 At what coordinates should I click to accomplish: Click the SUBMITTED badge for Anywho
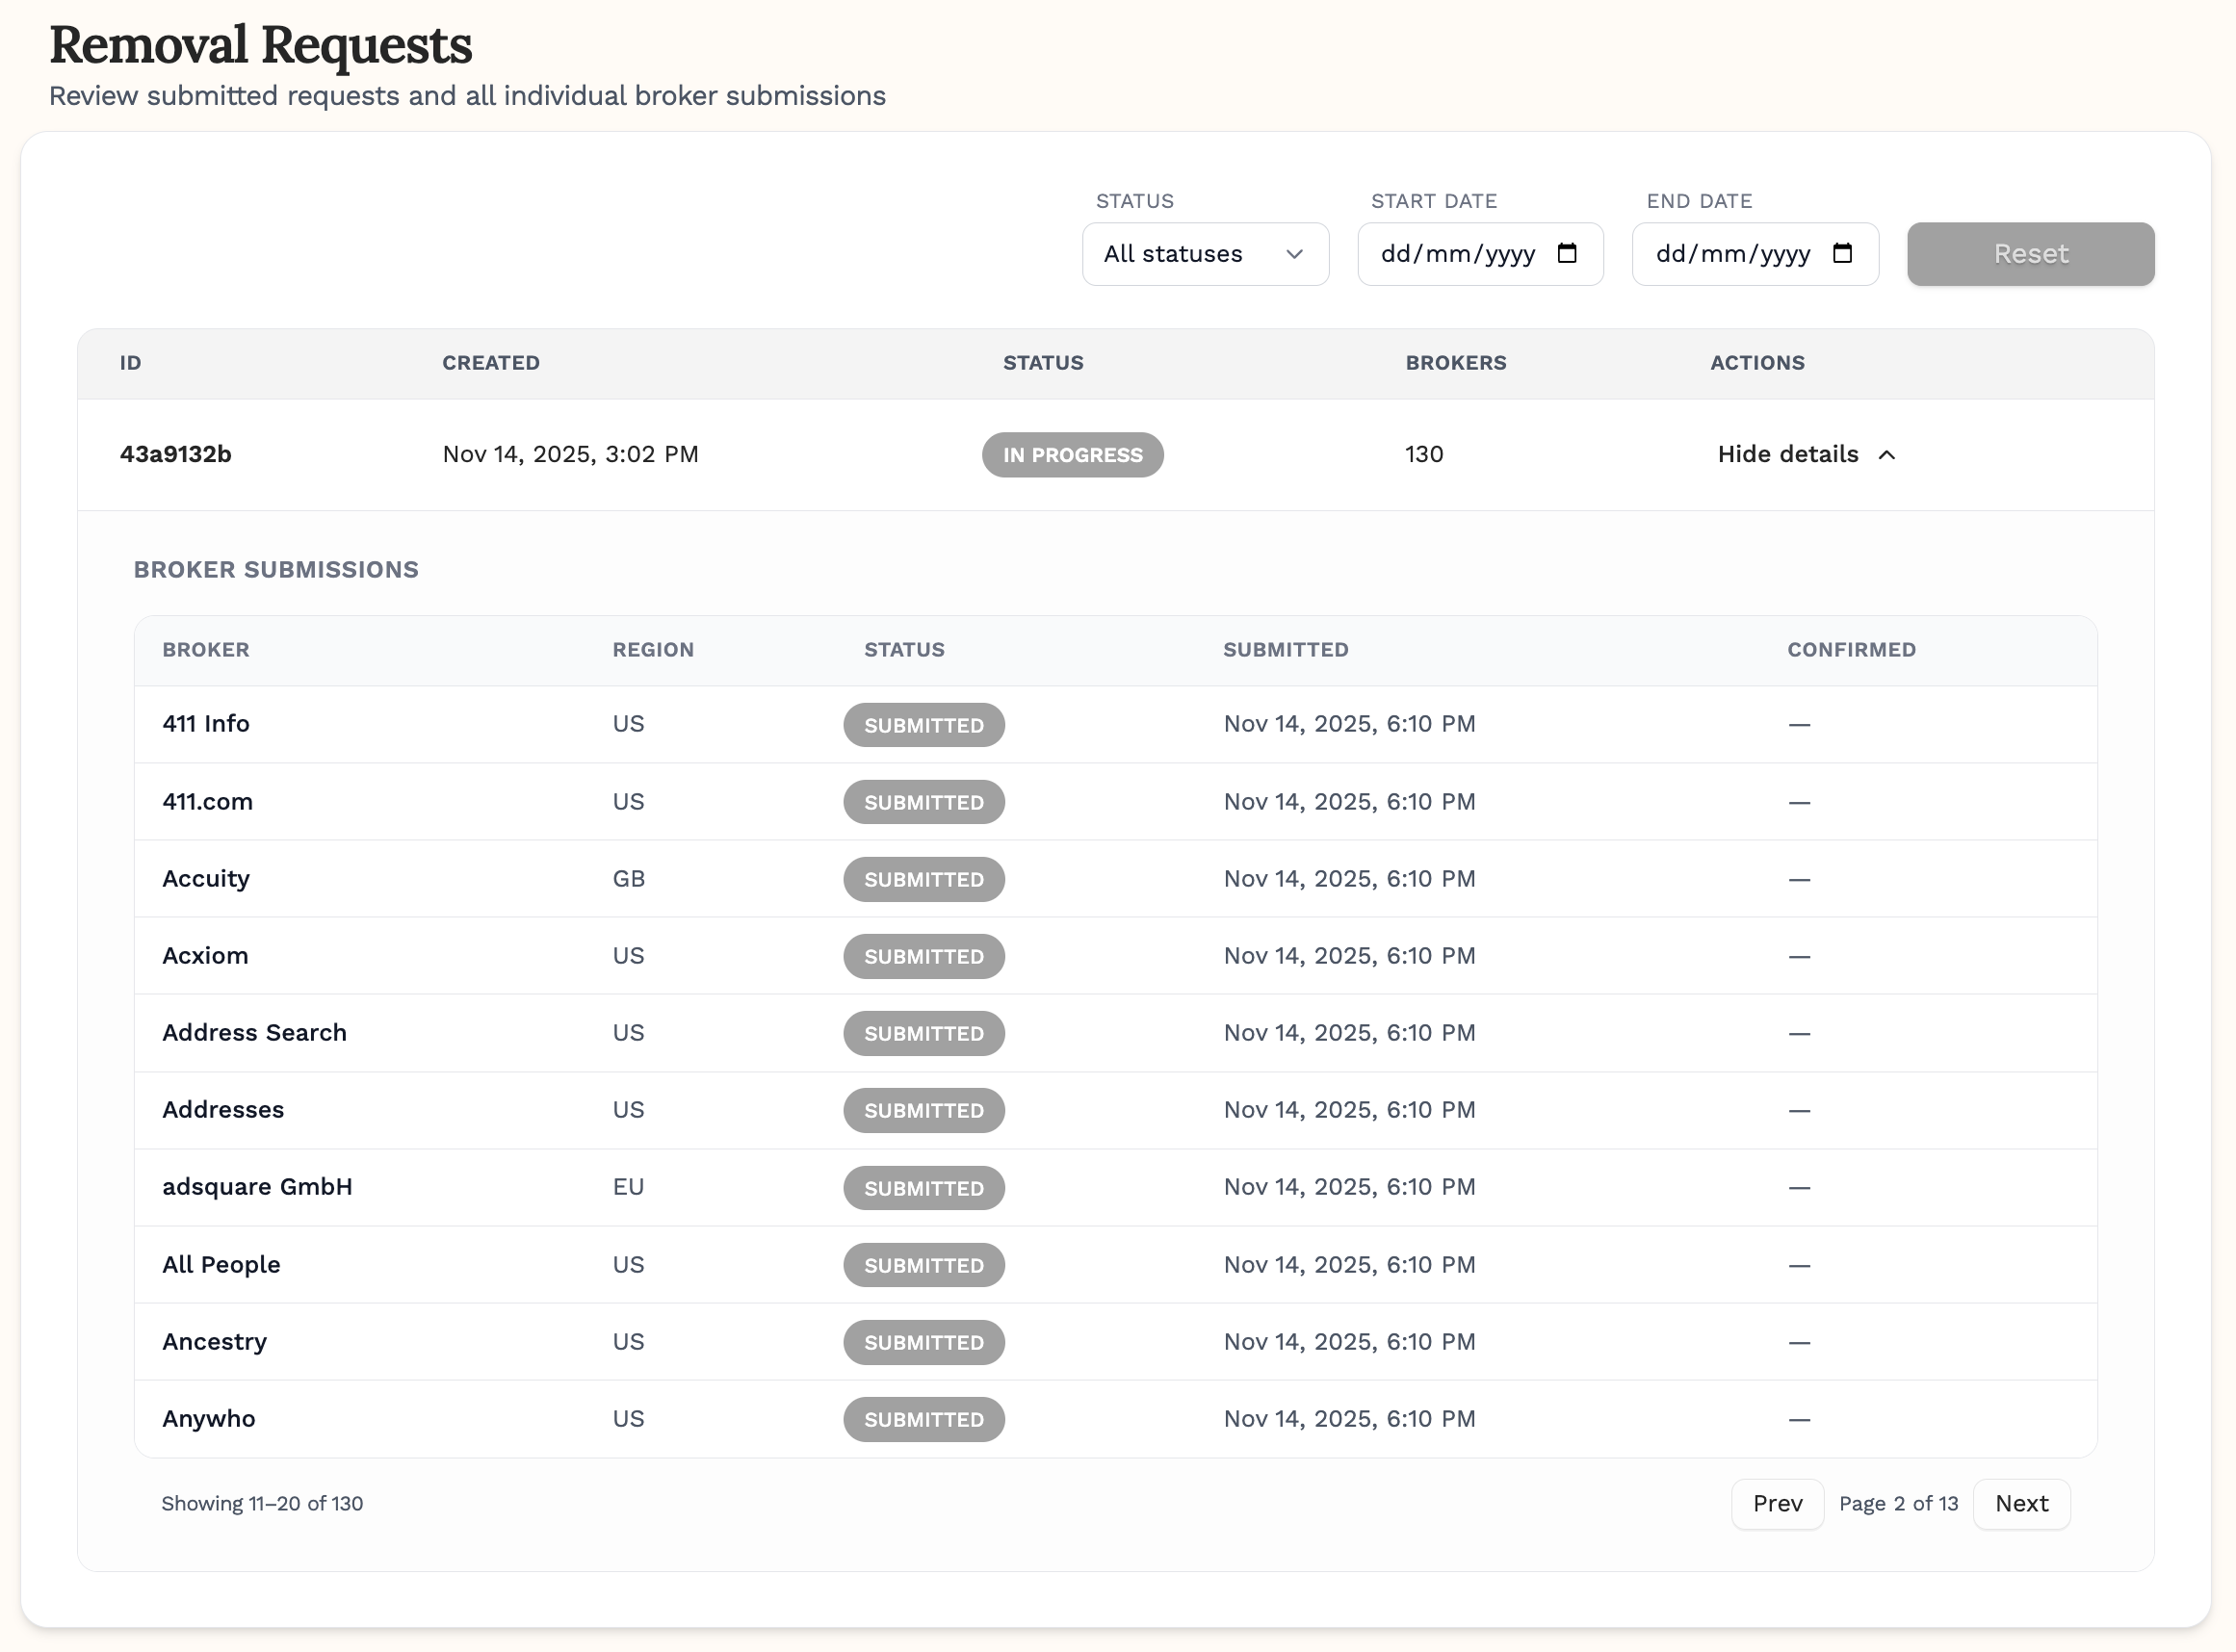pos(923,1419)
